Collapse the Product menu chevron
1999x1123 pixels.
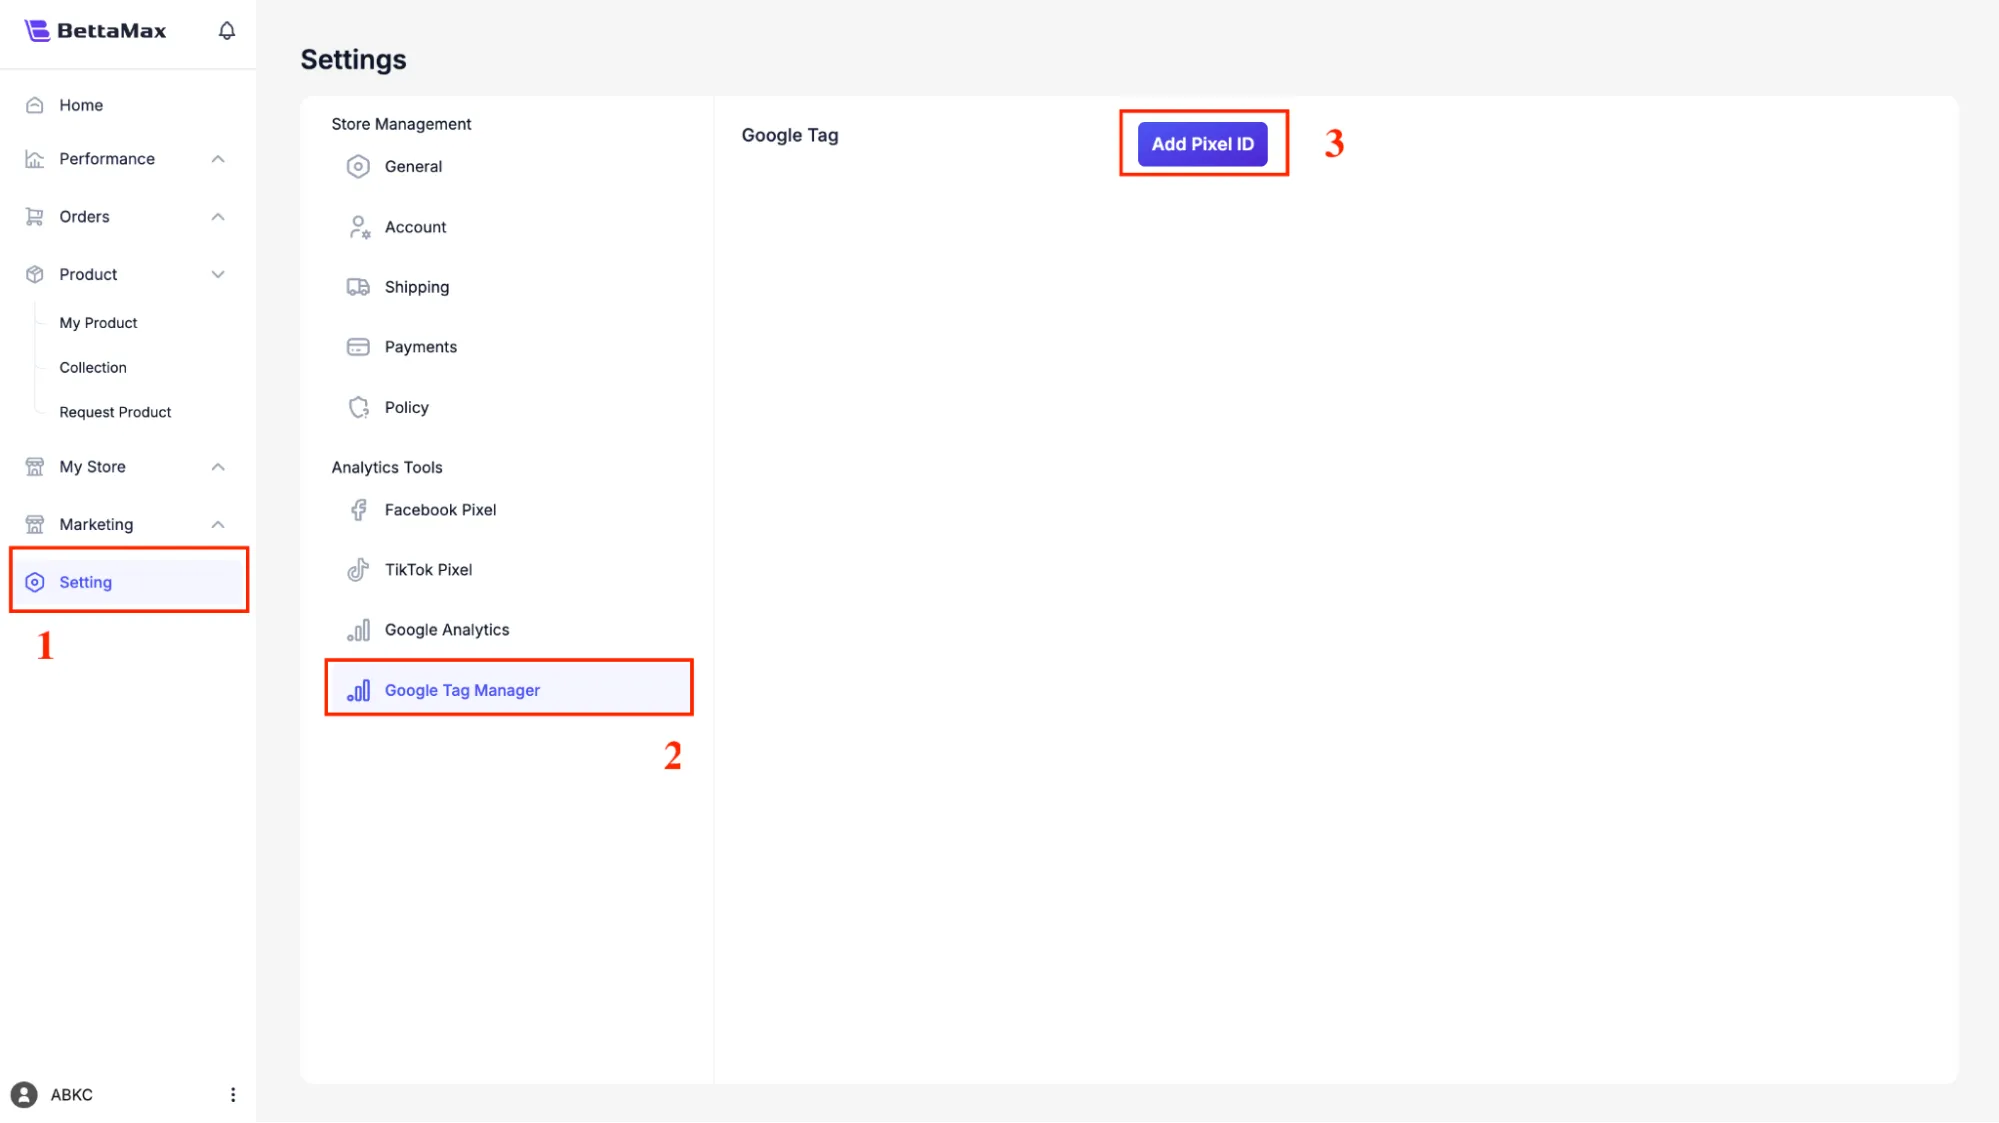[x=218, y=275]
